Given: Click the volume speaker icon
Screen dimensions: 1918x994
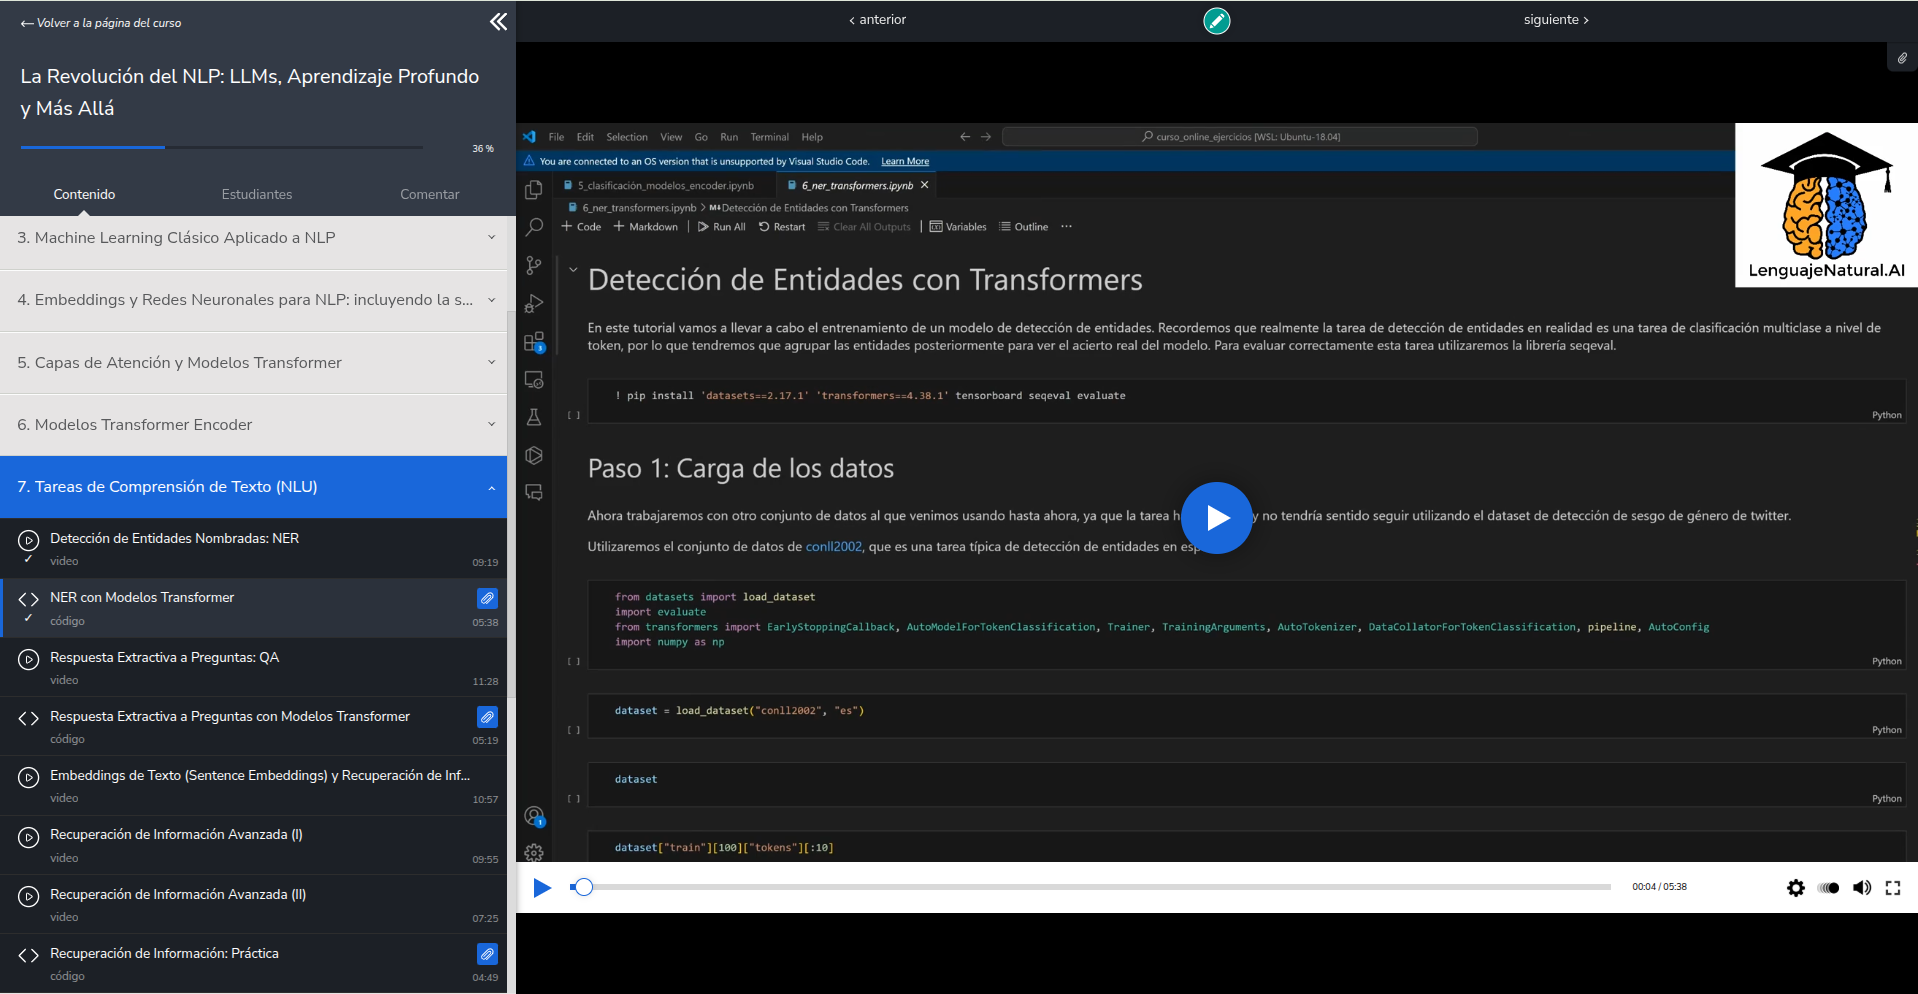Looking at the screenshot, I should [1861, 888].
